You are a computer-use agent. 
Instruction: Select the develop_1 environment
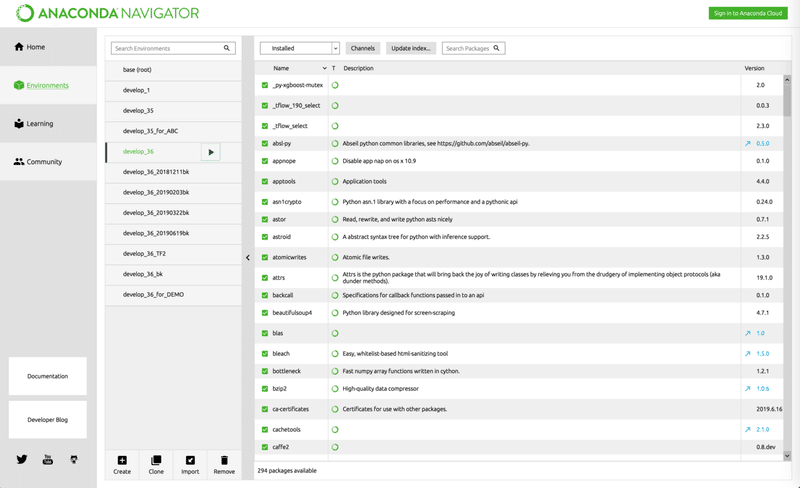pos(173,90)
